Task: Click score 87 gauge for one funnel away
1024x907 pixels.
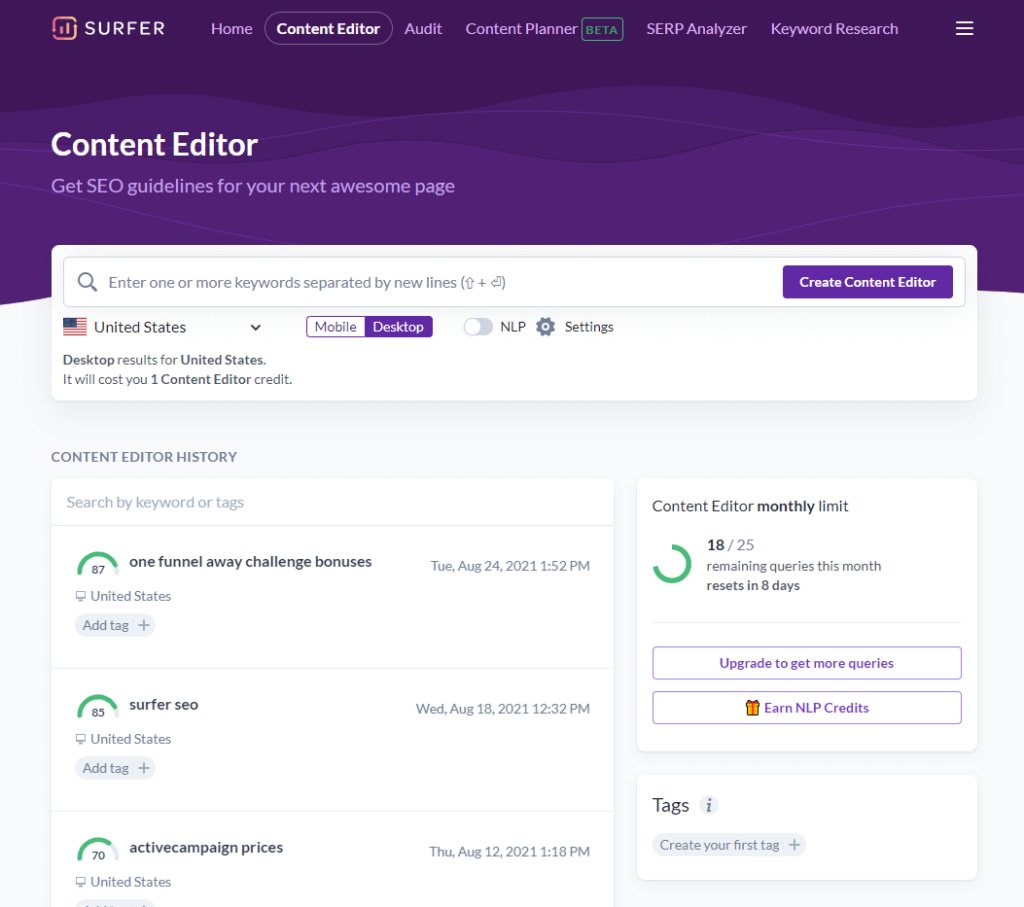Action: coord(98,564)
